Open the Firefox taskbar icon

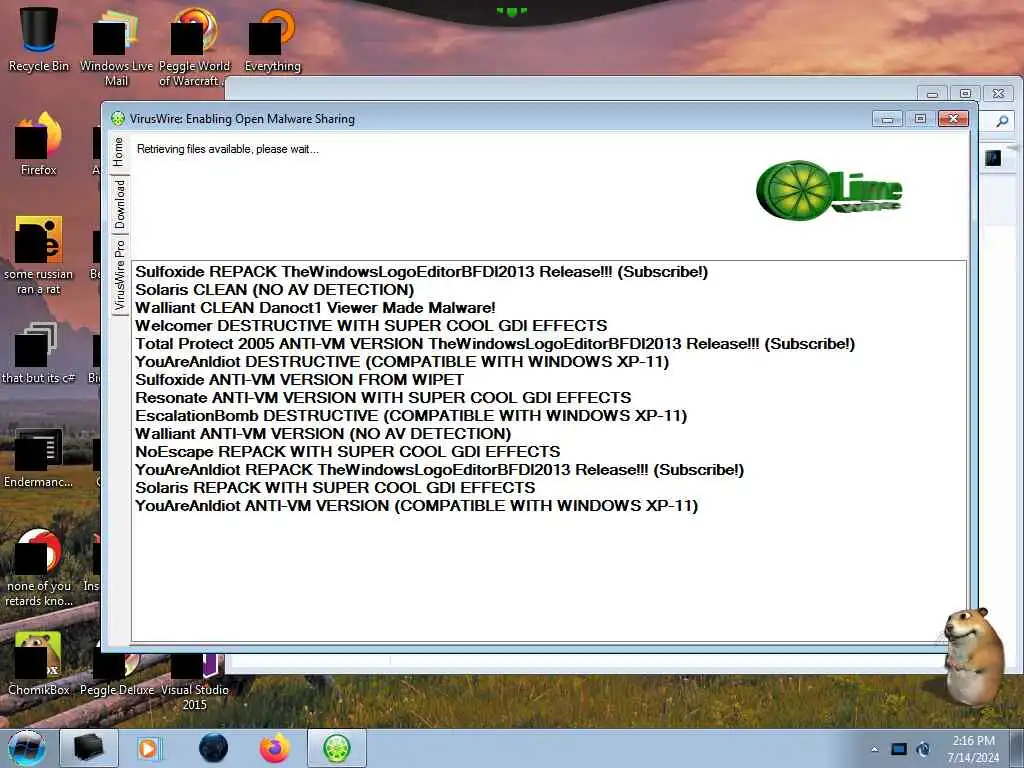(x=274, y=748)
